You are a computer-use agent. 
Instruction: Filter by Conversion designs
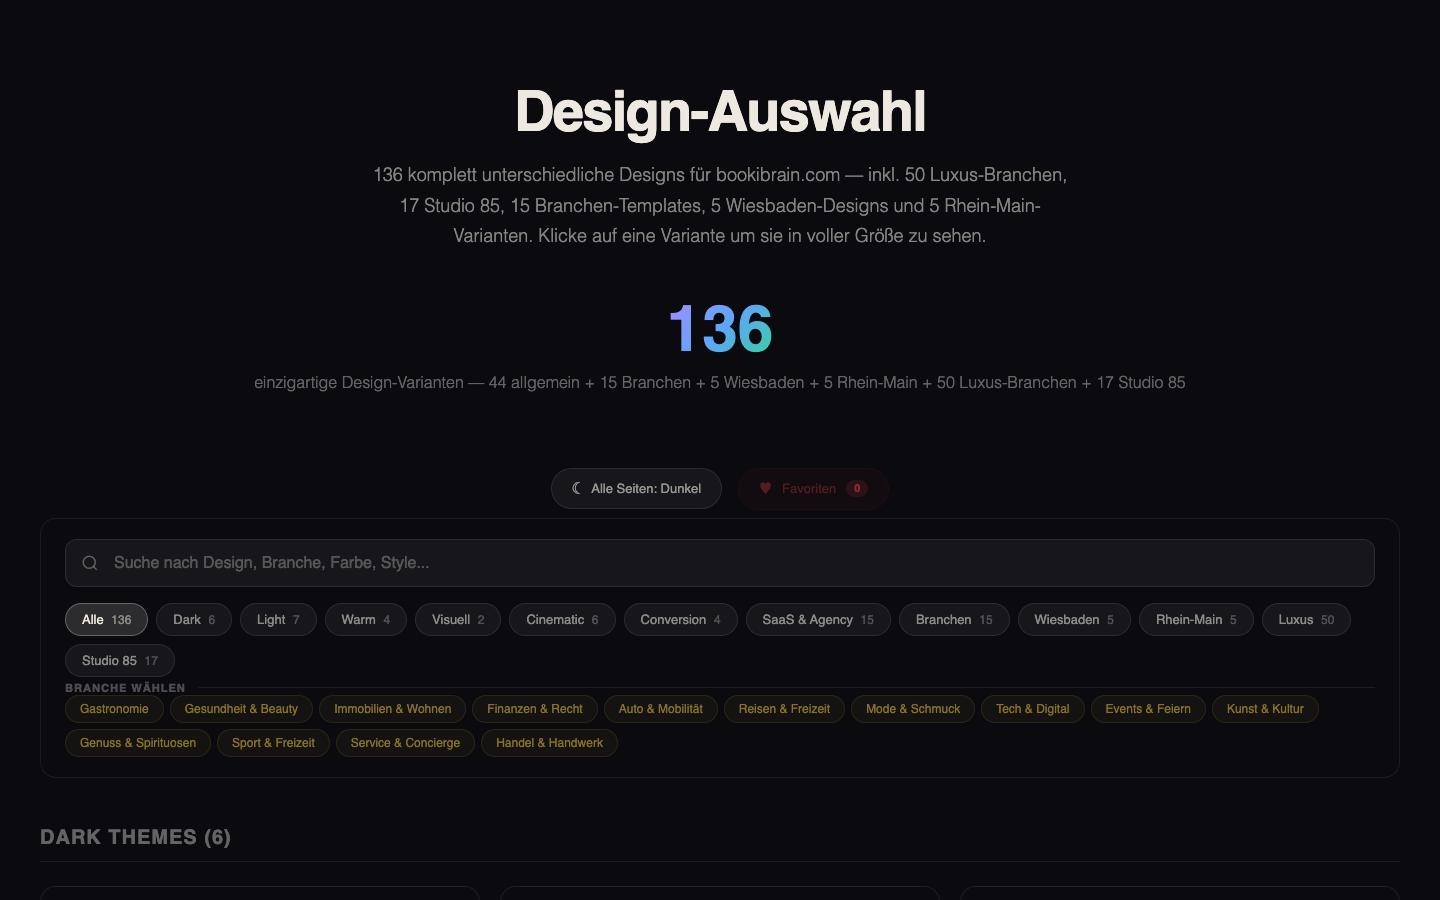pos(680,620)
